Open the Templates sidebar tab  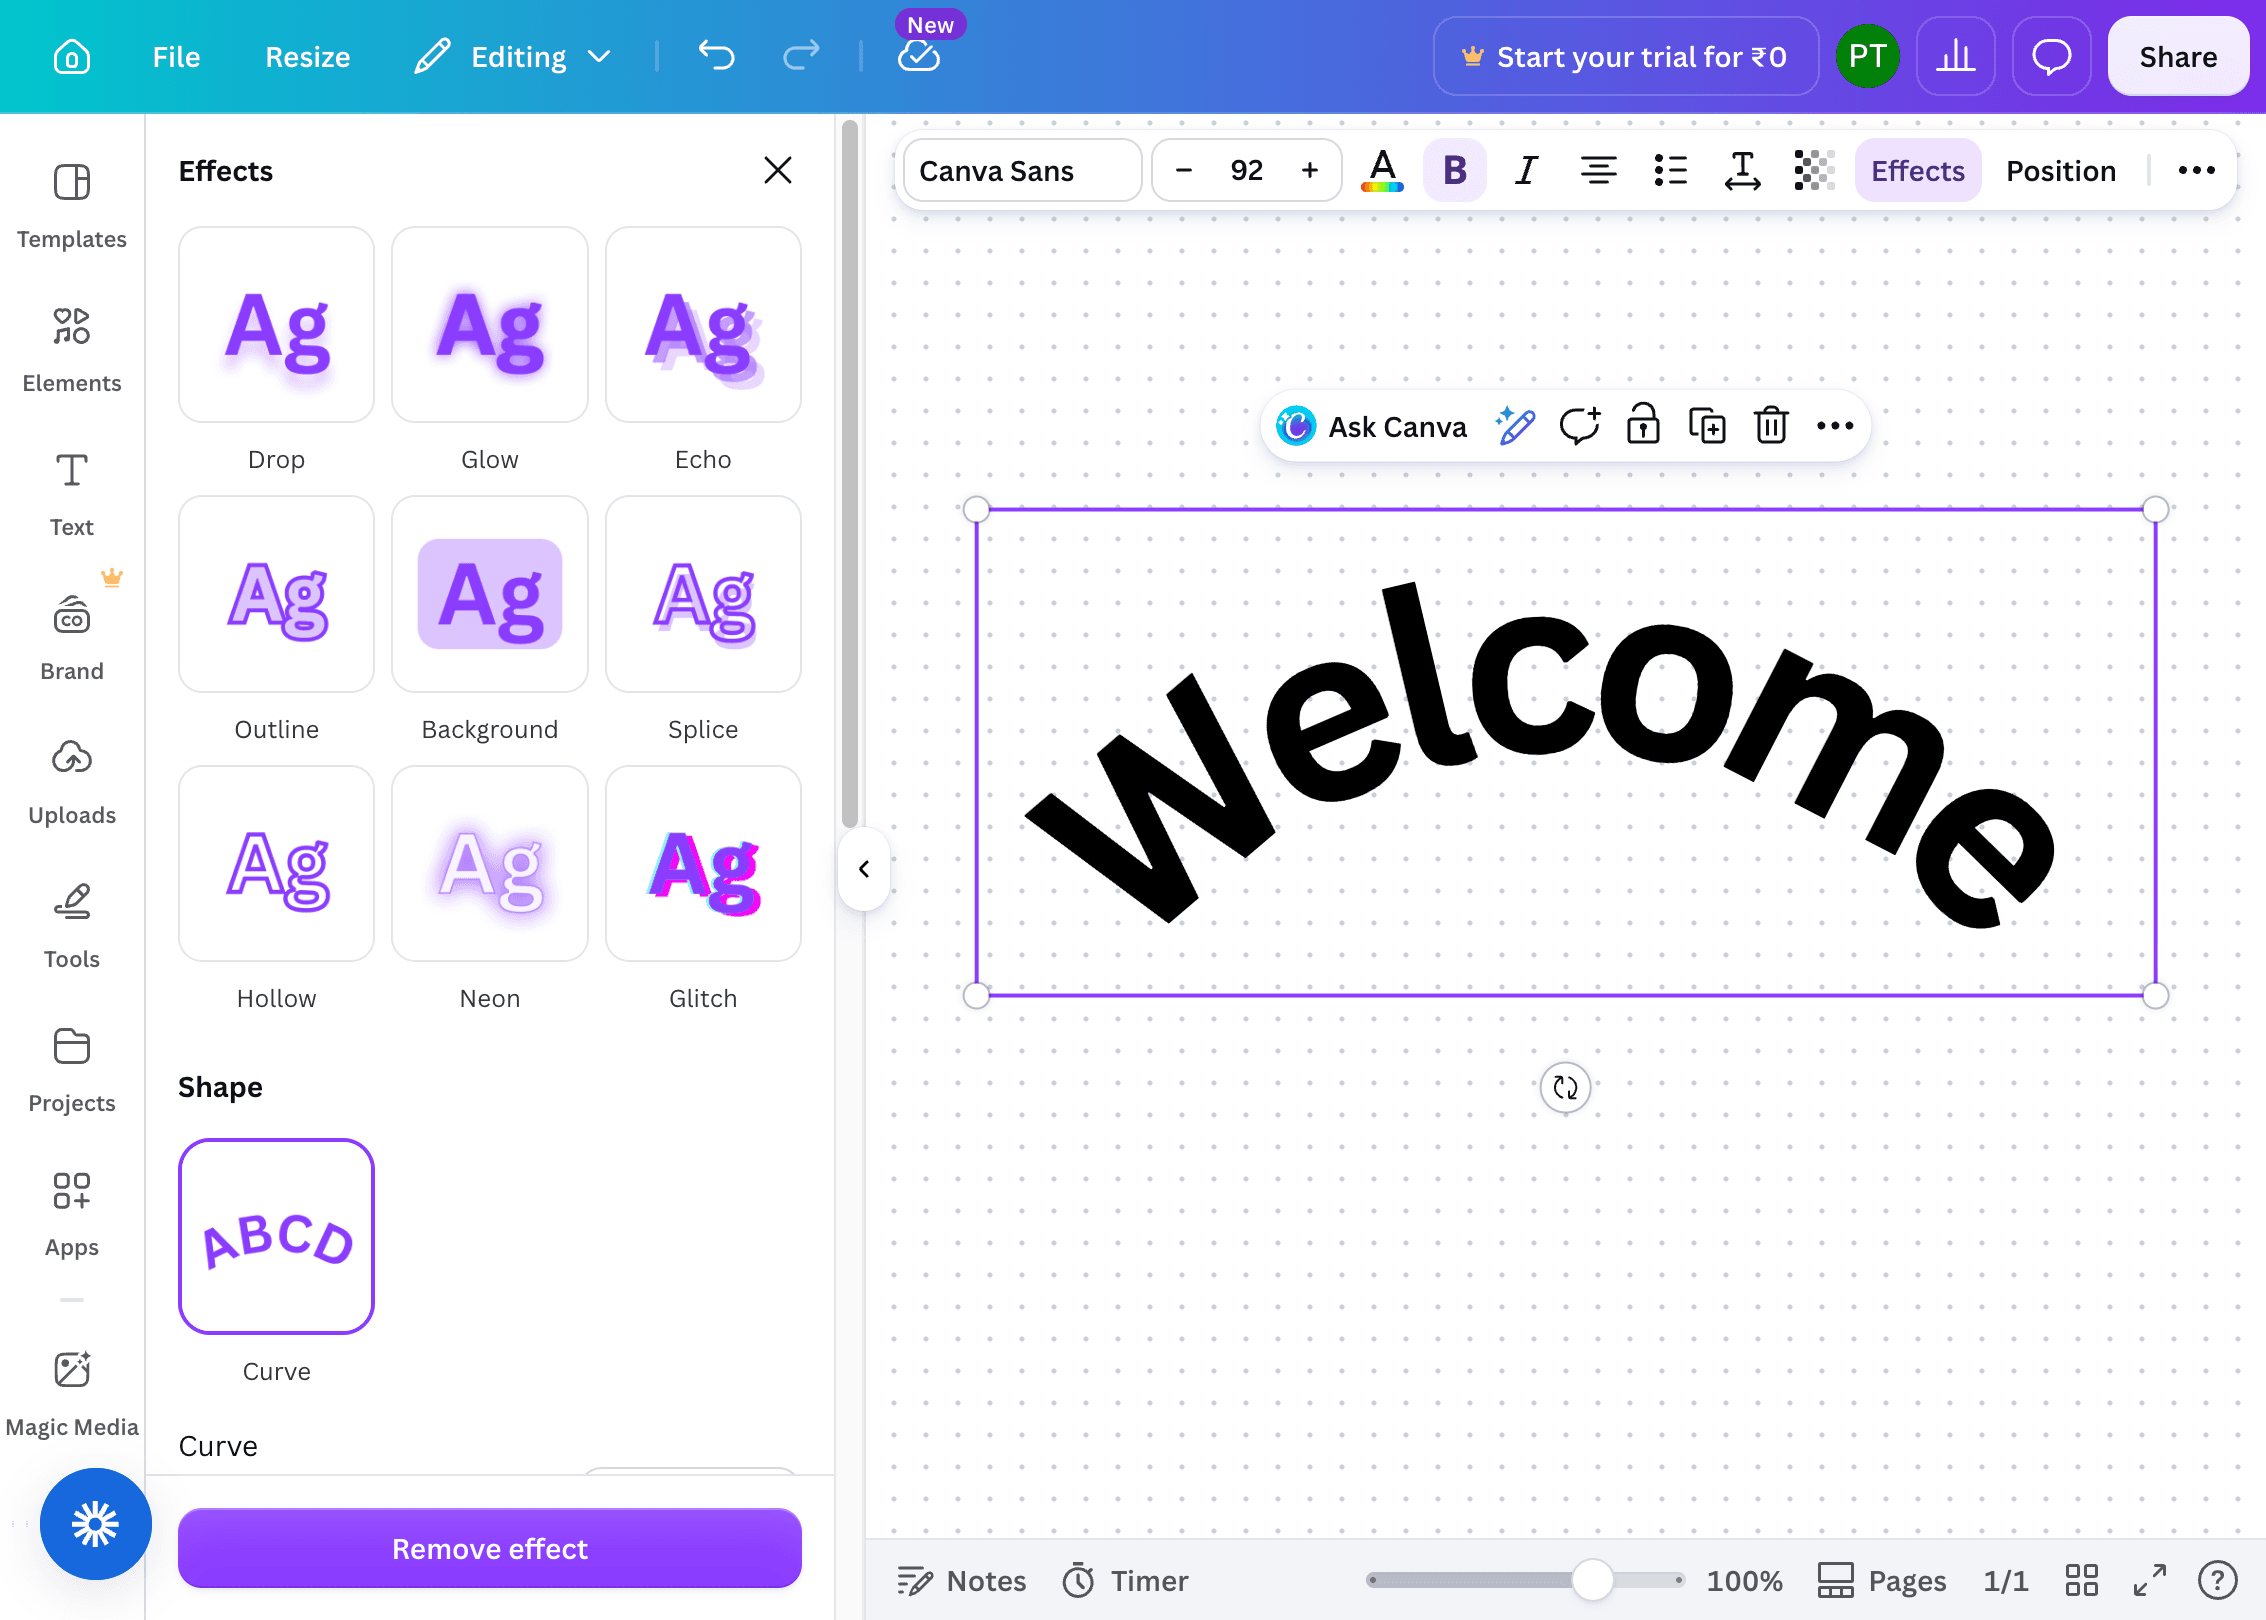coord(72,207)
